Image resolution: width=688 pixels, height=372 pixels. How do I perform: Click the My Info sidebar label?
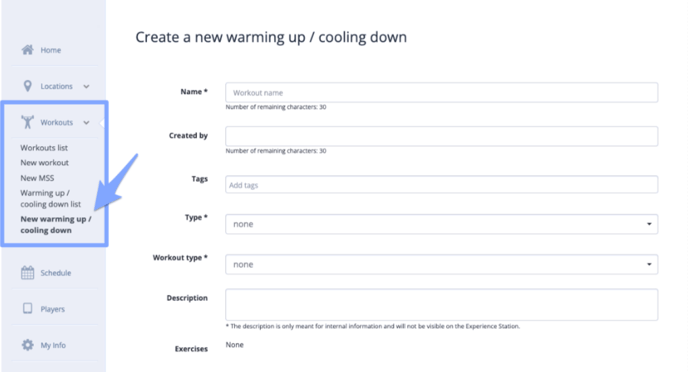click(x=53, y=345)
